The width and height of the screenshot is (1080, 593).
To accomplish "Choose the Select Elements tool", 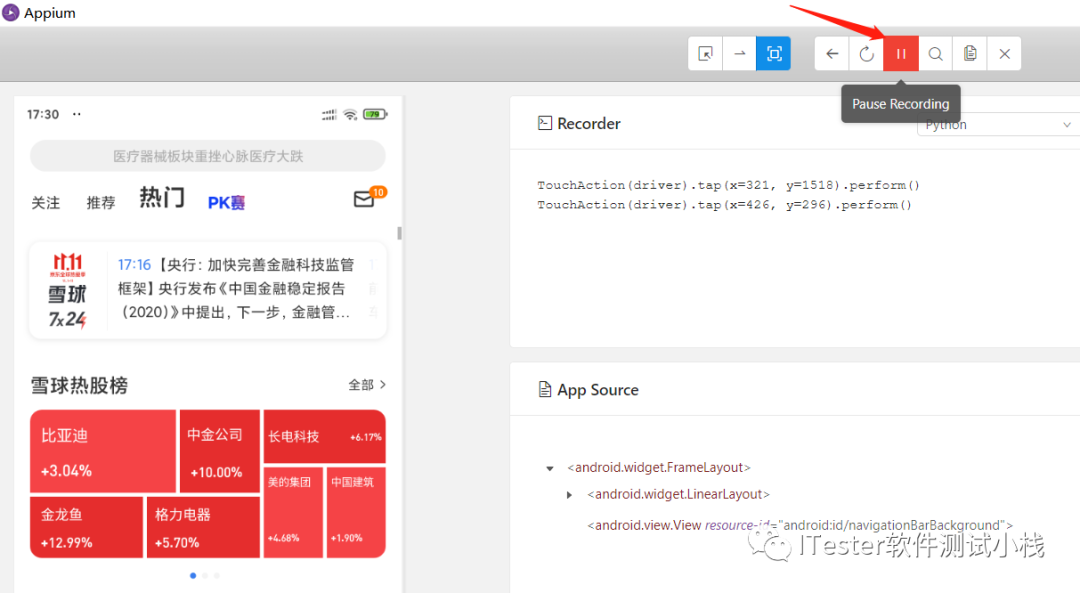I will click(x=705, y=54).
